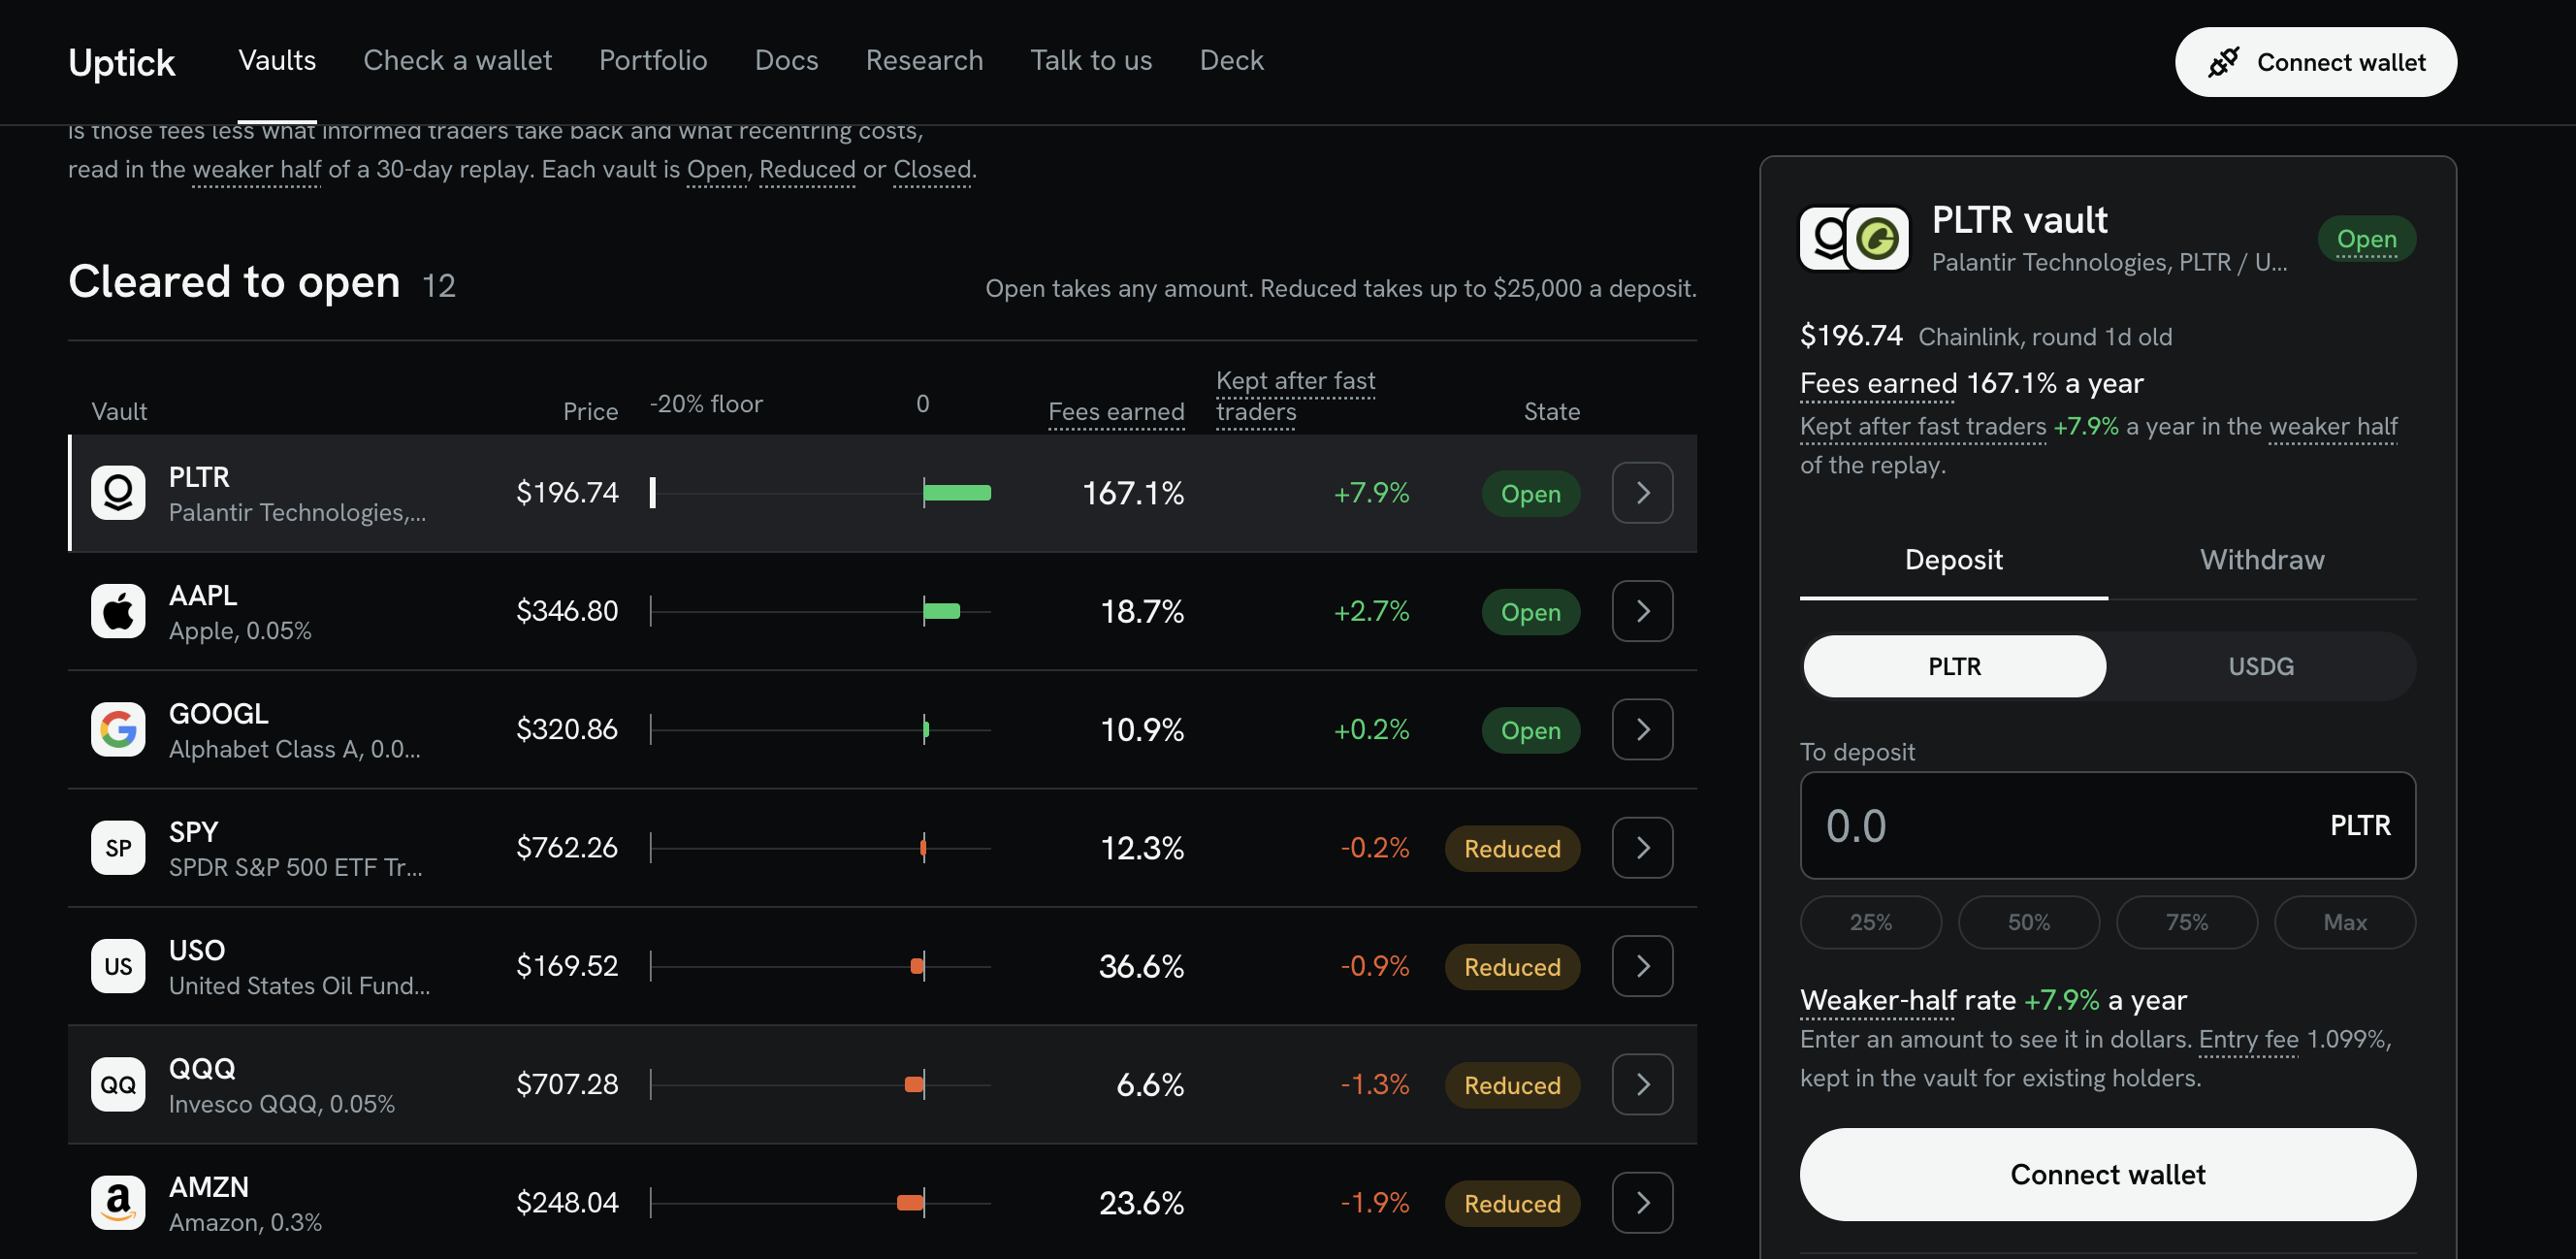Focus the To deposit amount field
This screenshot has width=2576, height=1259.
pyautogui.click(x=2108, y=825)
